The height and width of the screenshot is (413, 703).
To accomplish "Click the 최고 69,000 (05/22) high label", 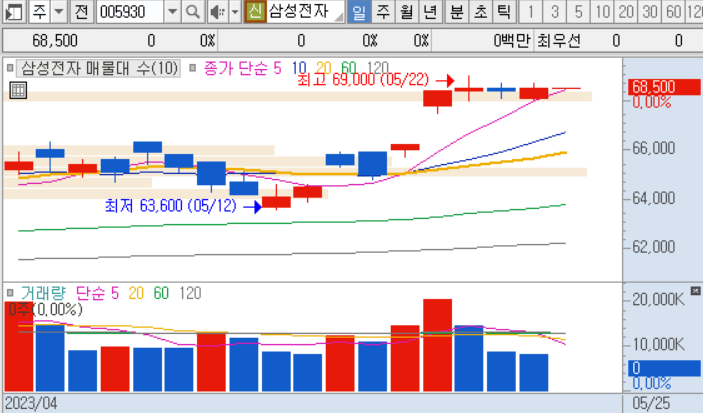I will click(x=363, y=80).
